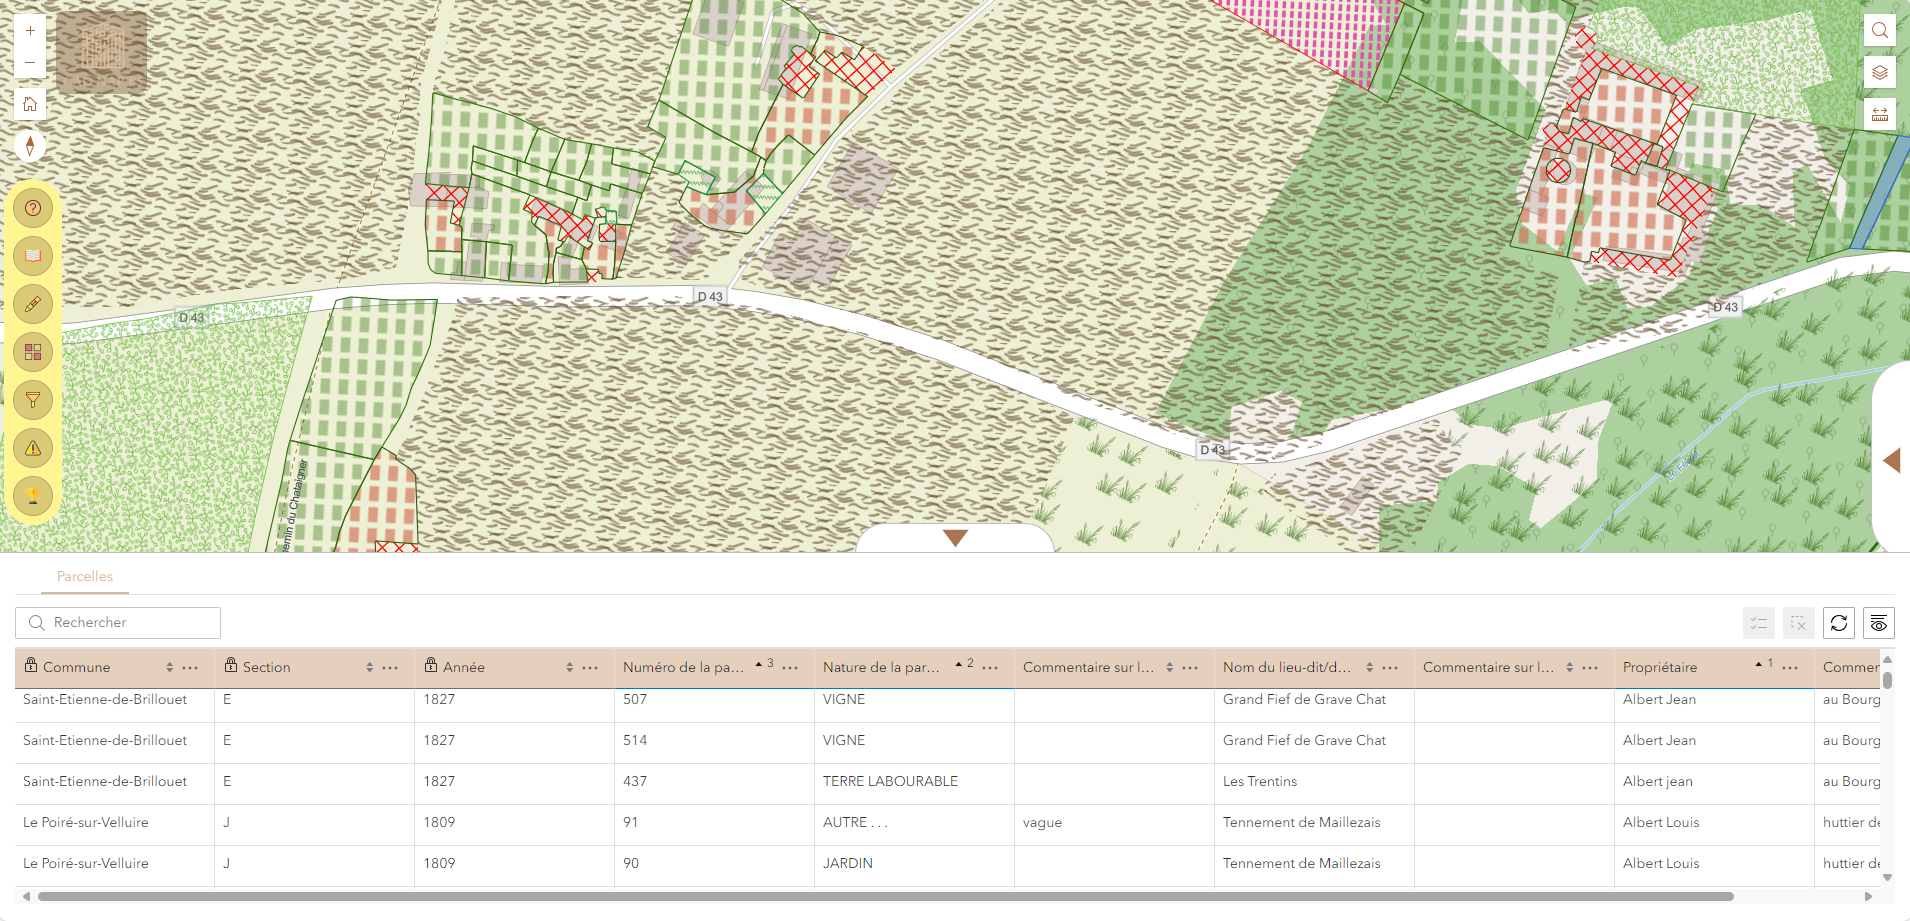Collapse the table with down triangle
This screenshot has height=921, width=1910.
(955, 538)
